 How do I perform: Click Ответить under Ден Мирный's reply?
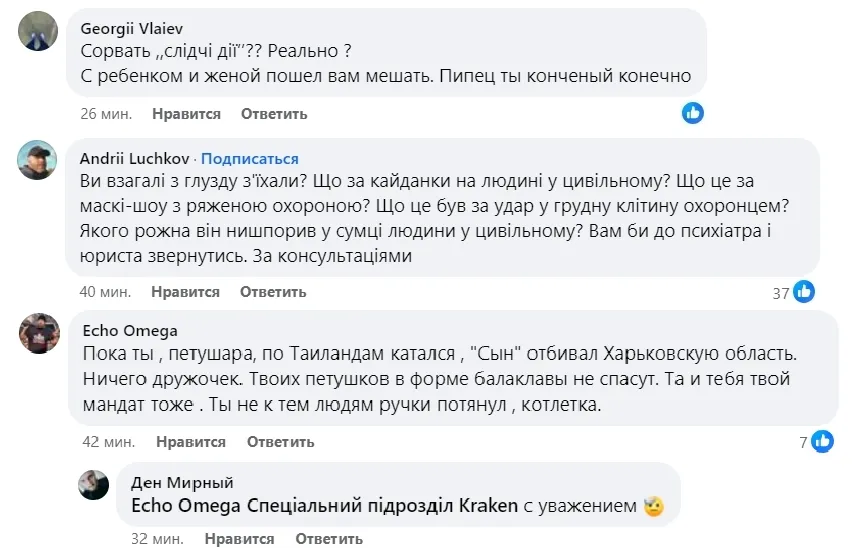tap(328, 539)
